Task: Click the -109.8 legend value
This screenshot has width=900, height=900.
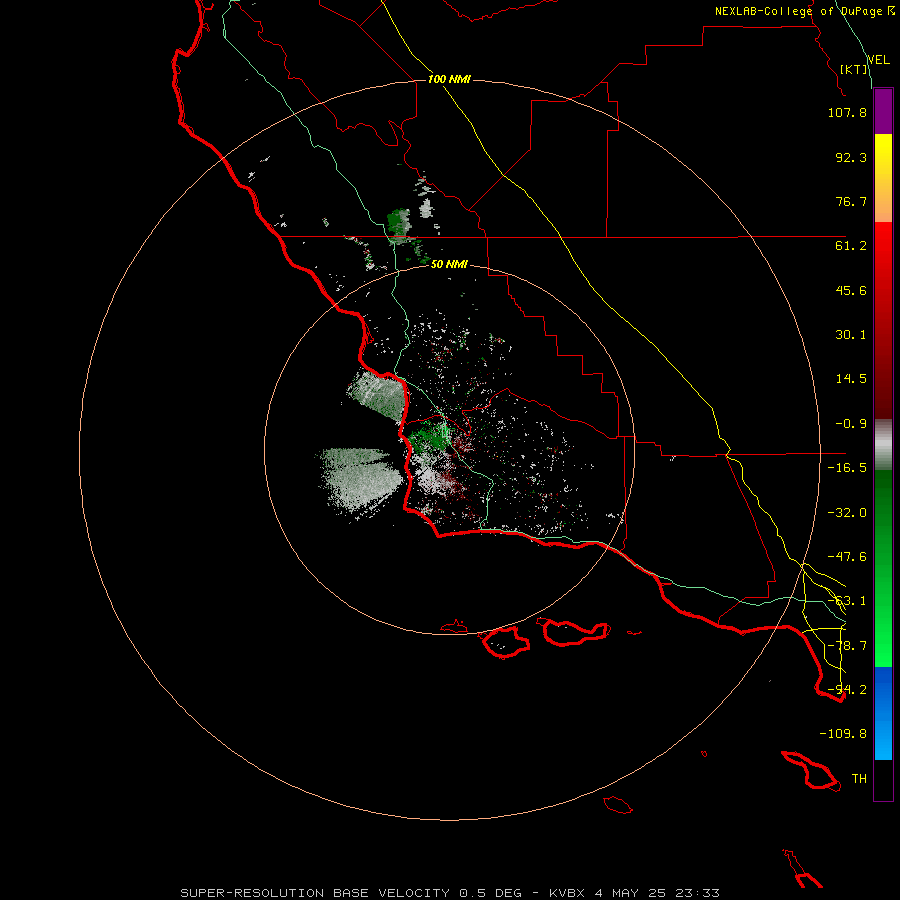Action: (x=843, y=734)
